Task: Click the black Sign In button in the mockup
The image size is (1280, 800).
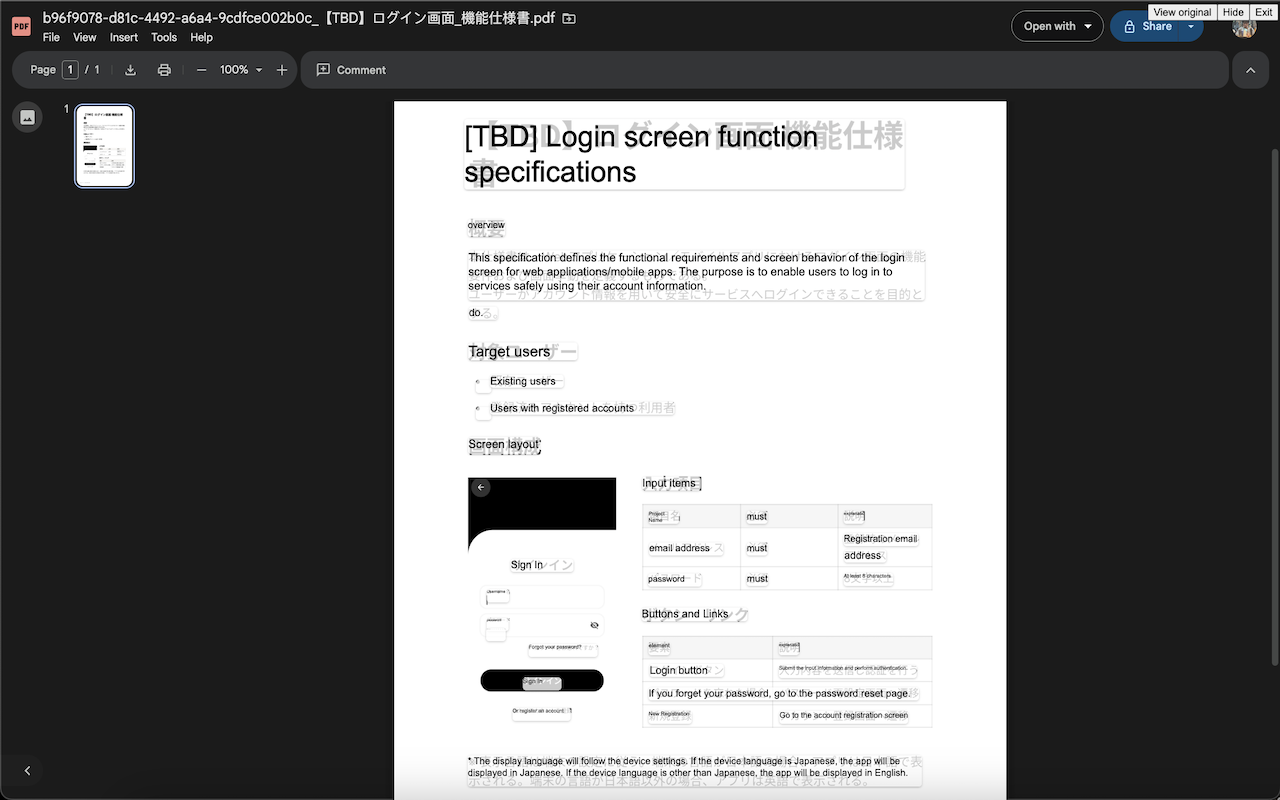Action: pos(542,681)
